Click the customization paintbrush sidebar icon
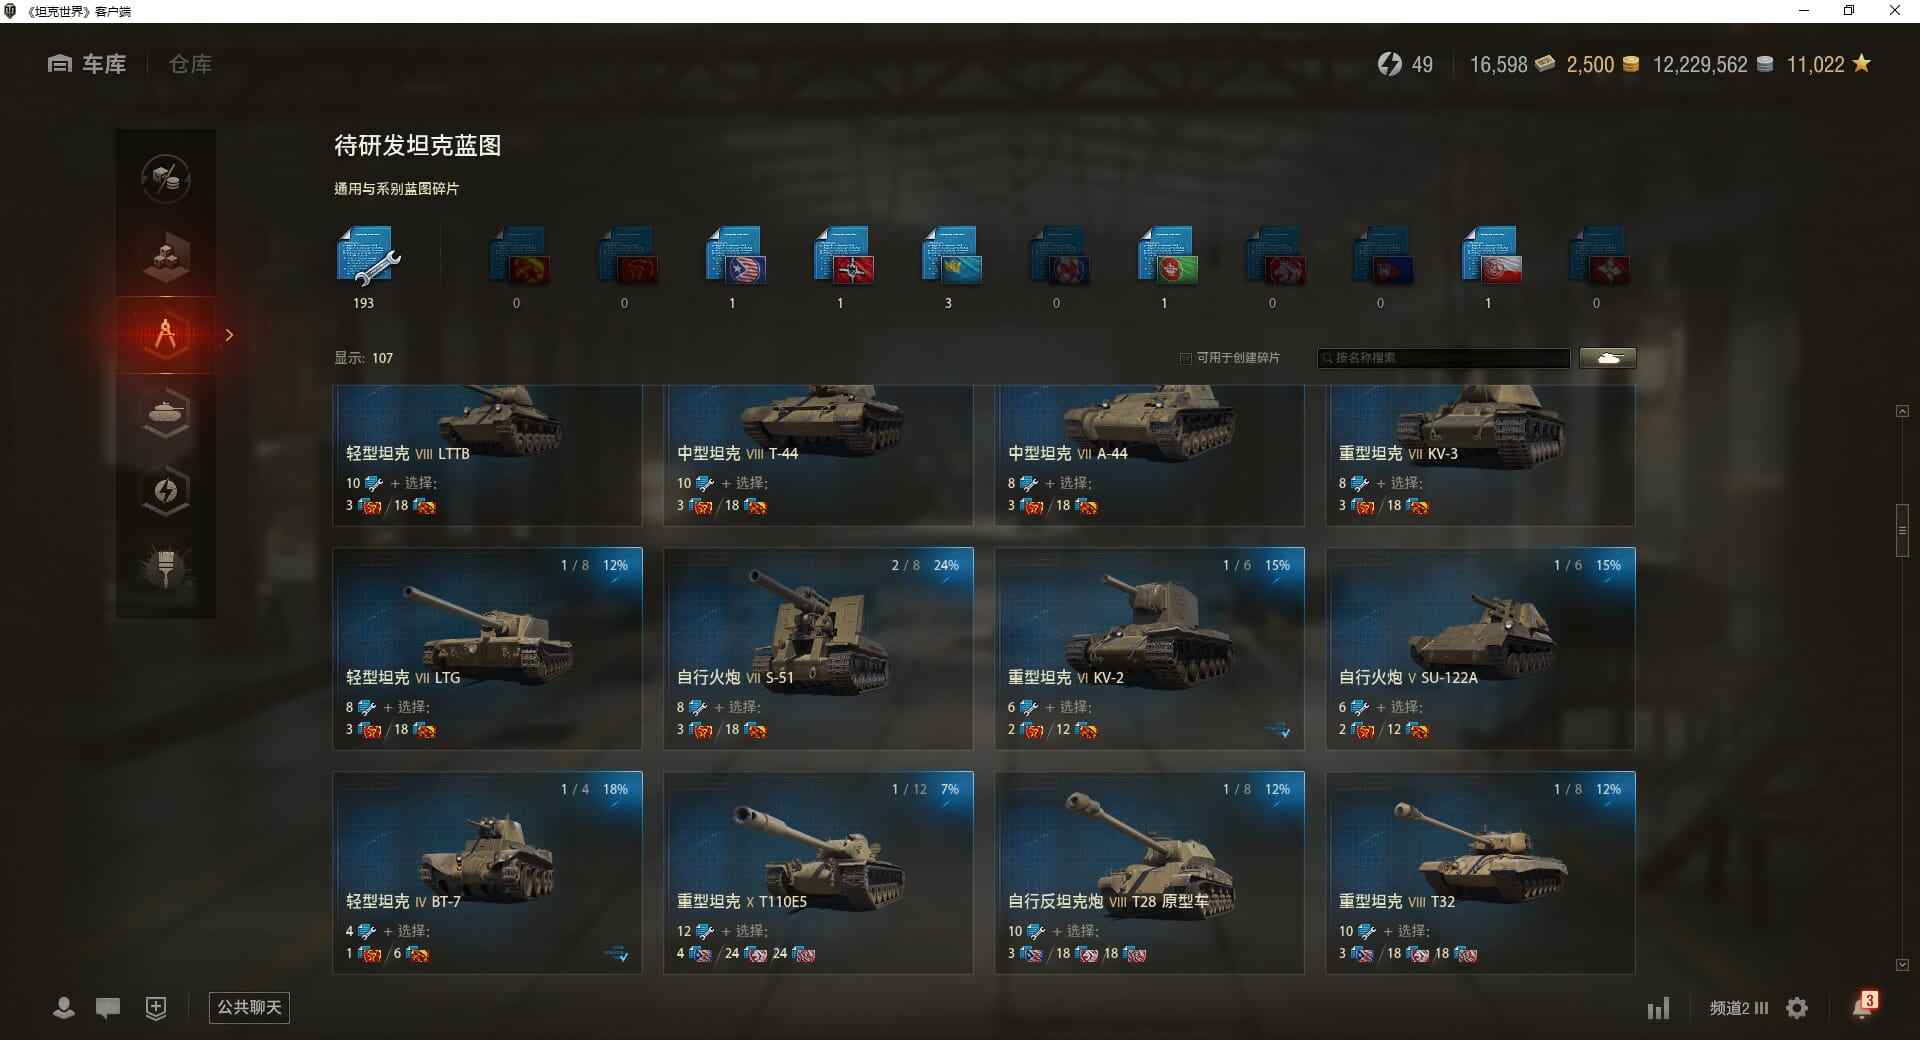The image size is (1920, 1040). click(x=166, y=567)
